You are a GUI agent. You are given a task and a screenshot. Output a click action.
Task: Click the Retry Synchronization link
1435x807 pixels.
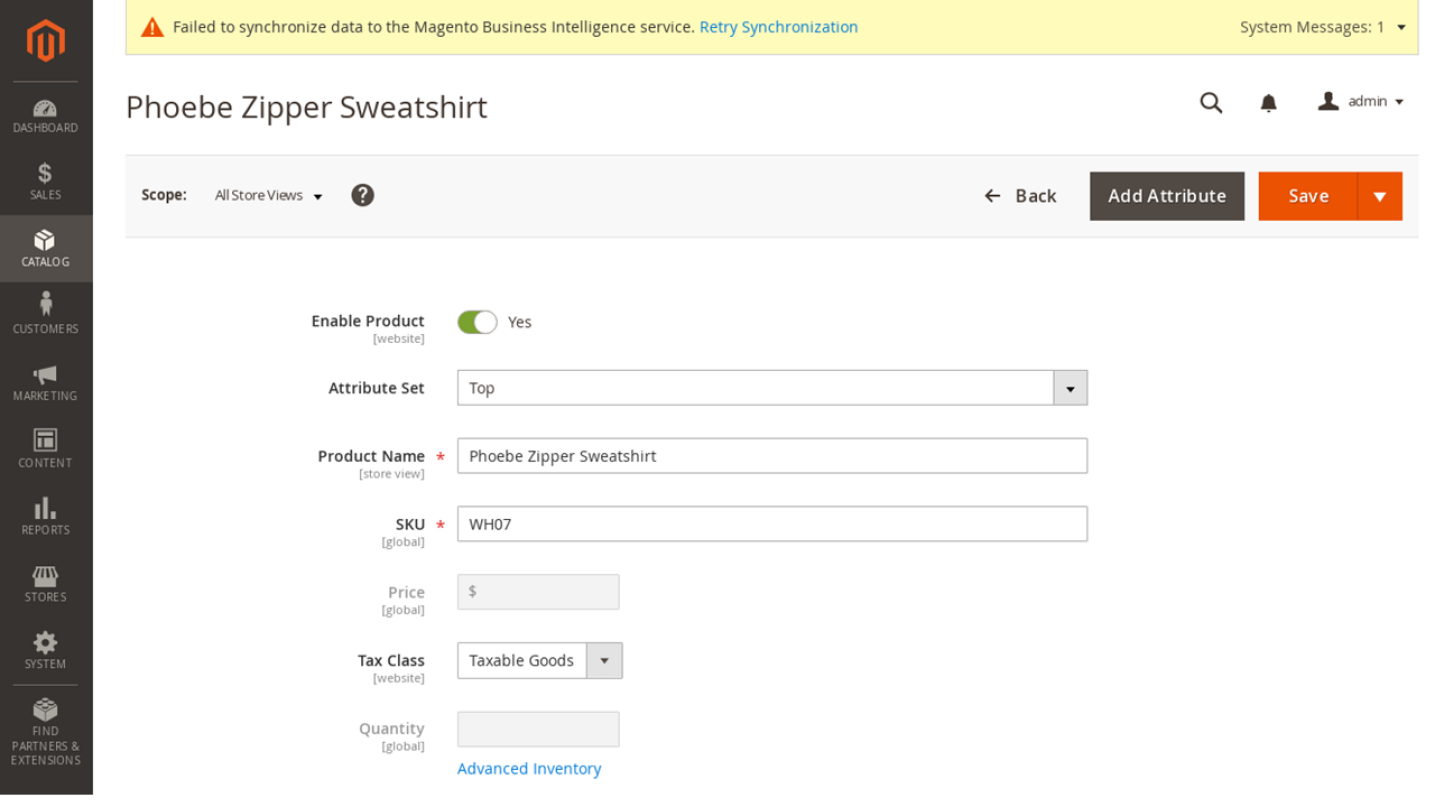coord(778,27)
